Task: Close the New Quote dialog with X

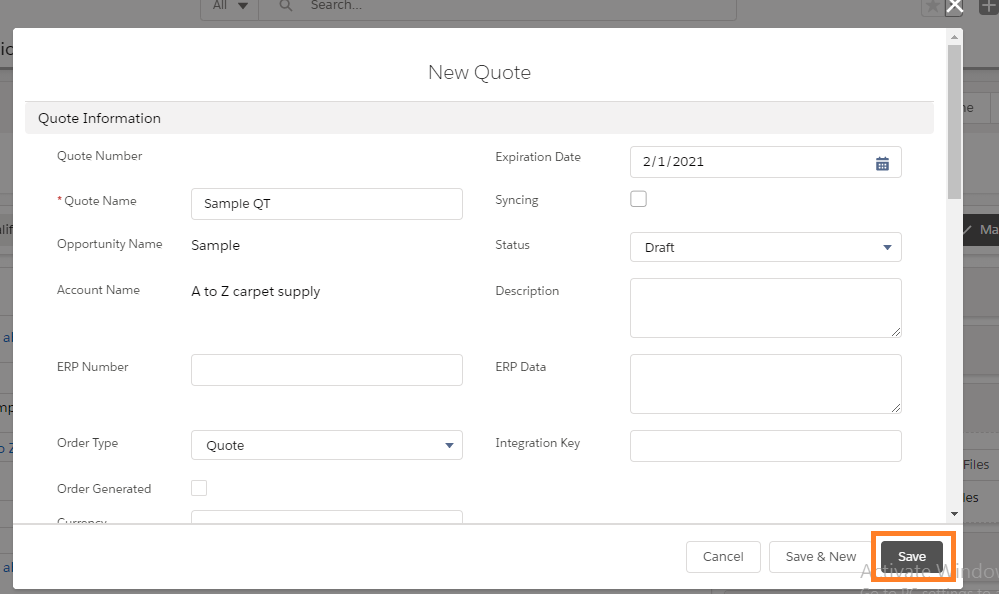Action: pos(954,7)
